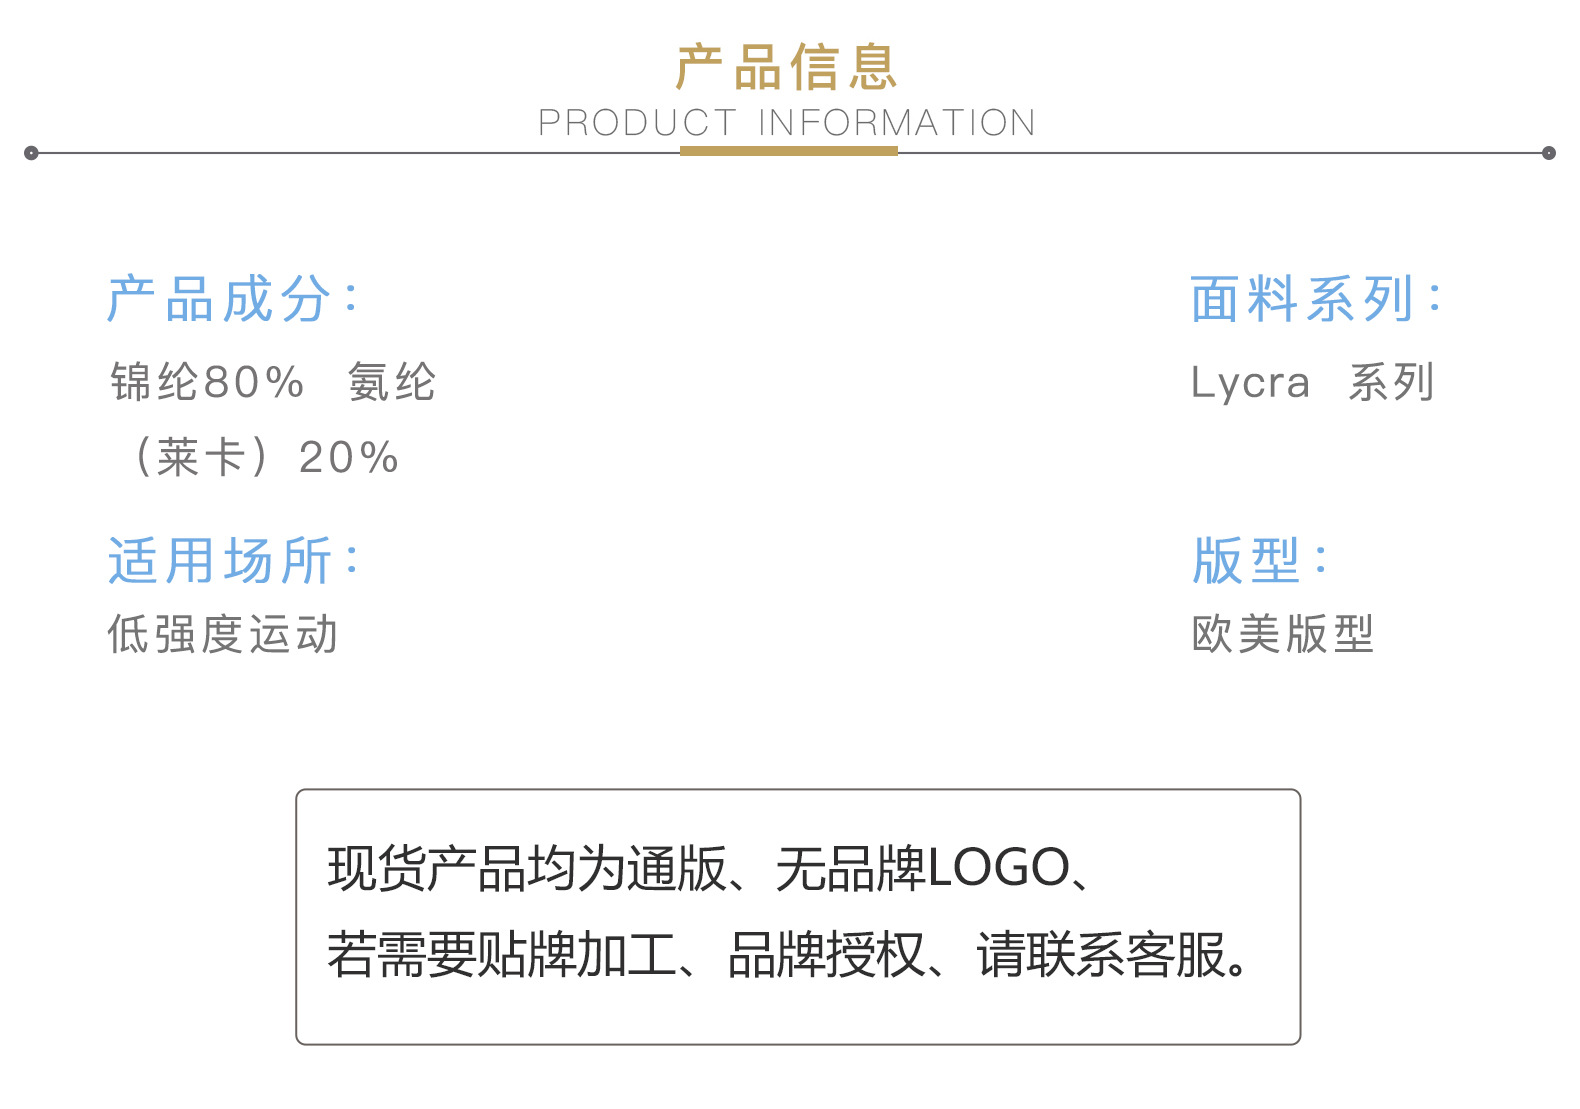
Task: Click the 现货产品均为通版 notice text
Action: pos(526,868)
